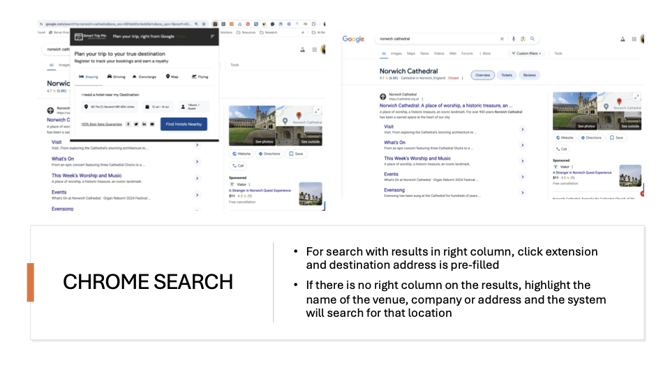Viewport: 670px width, 376px height.
Task: Click the destination address field in popup
Action: (110, 106)
